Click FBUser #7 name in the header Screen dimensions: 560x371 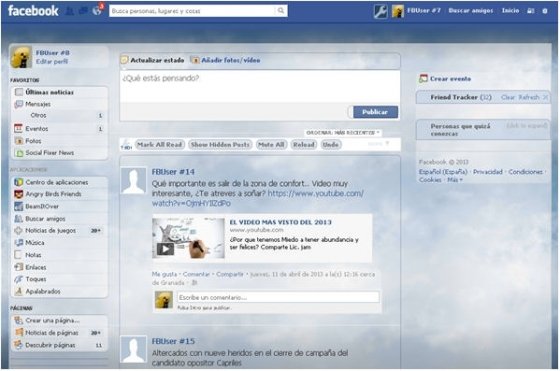(x=424, y=11)
